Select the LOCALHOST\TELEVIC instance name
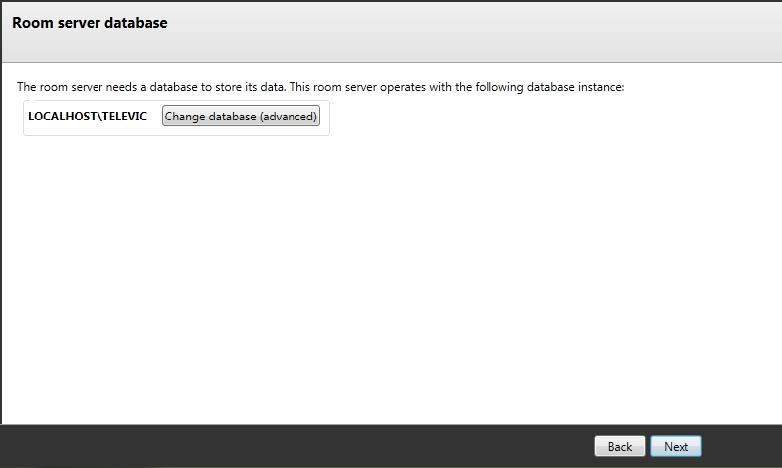Screen dimensions: 782x468 [x=87, y=117]
